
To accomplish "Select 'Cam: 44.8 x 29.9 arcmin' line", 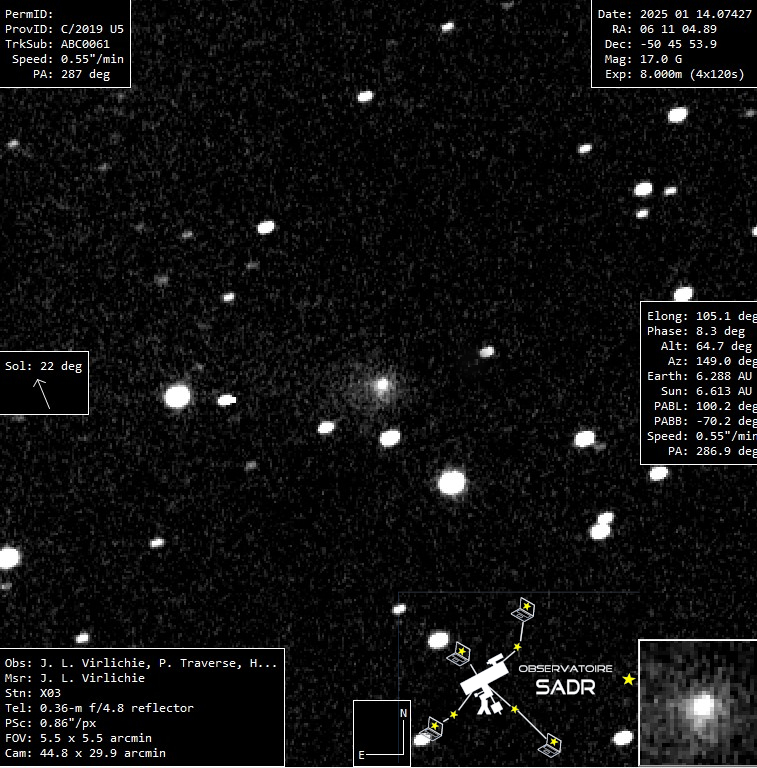I will click(x=85, y=753).
